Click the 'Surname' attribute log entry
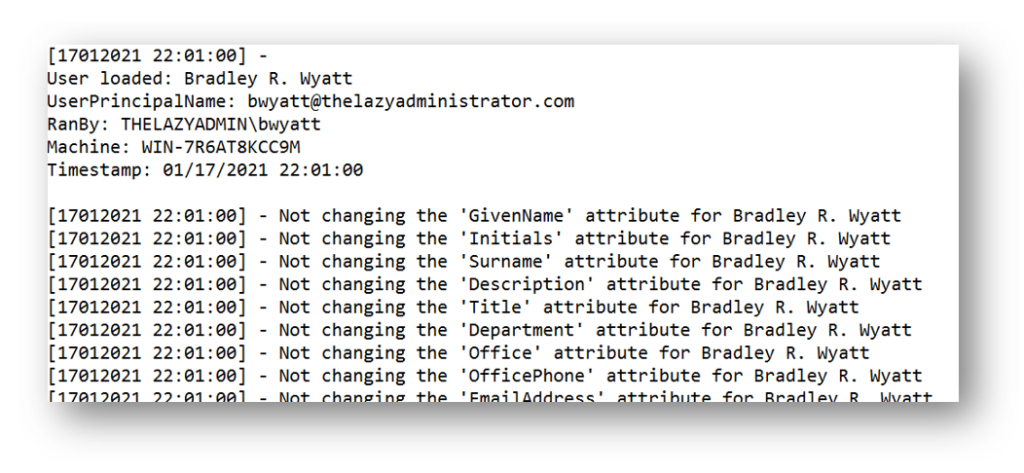 [464, 262]
